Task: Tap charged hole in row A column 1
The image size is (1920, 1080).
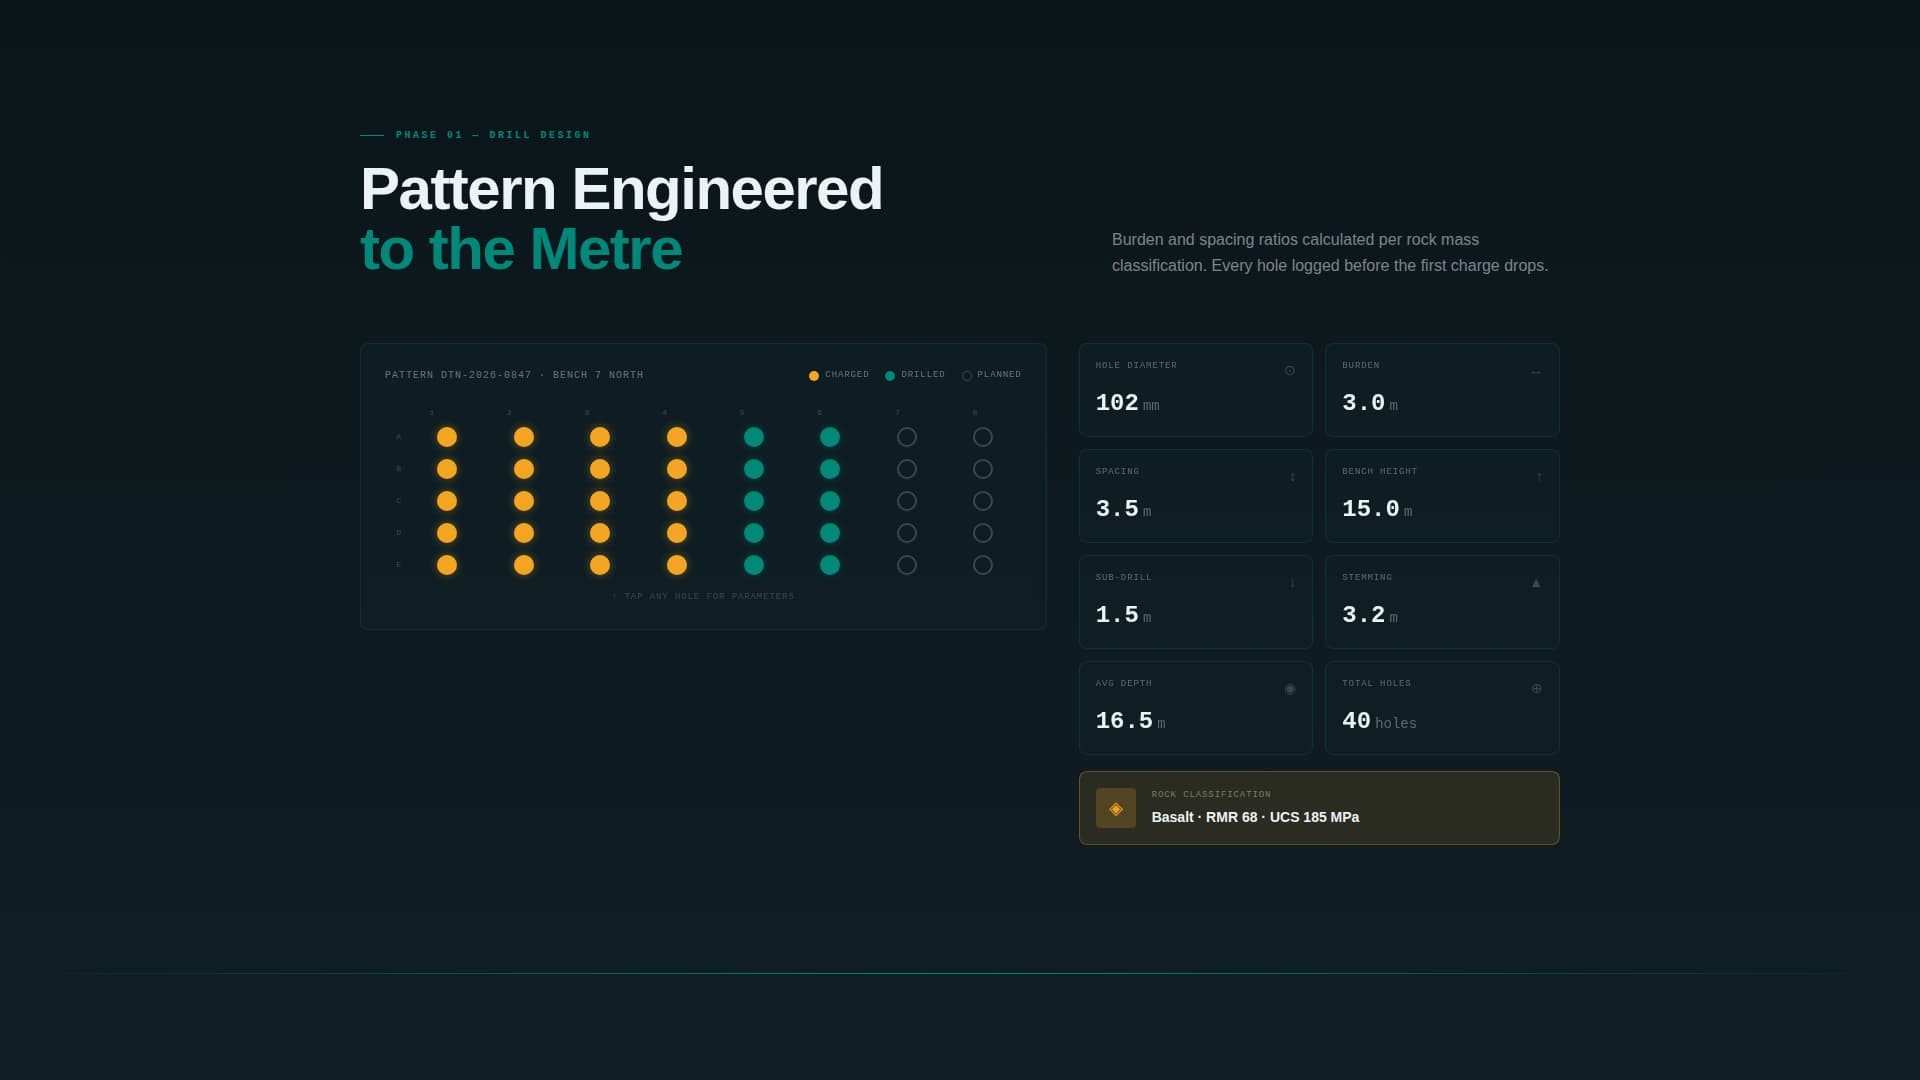Action: pyautogui.click(x=447, y=437)
